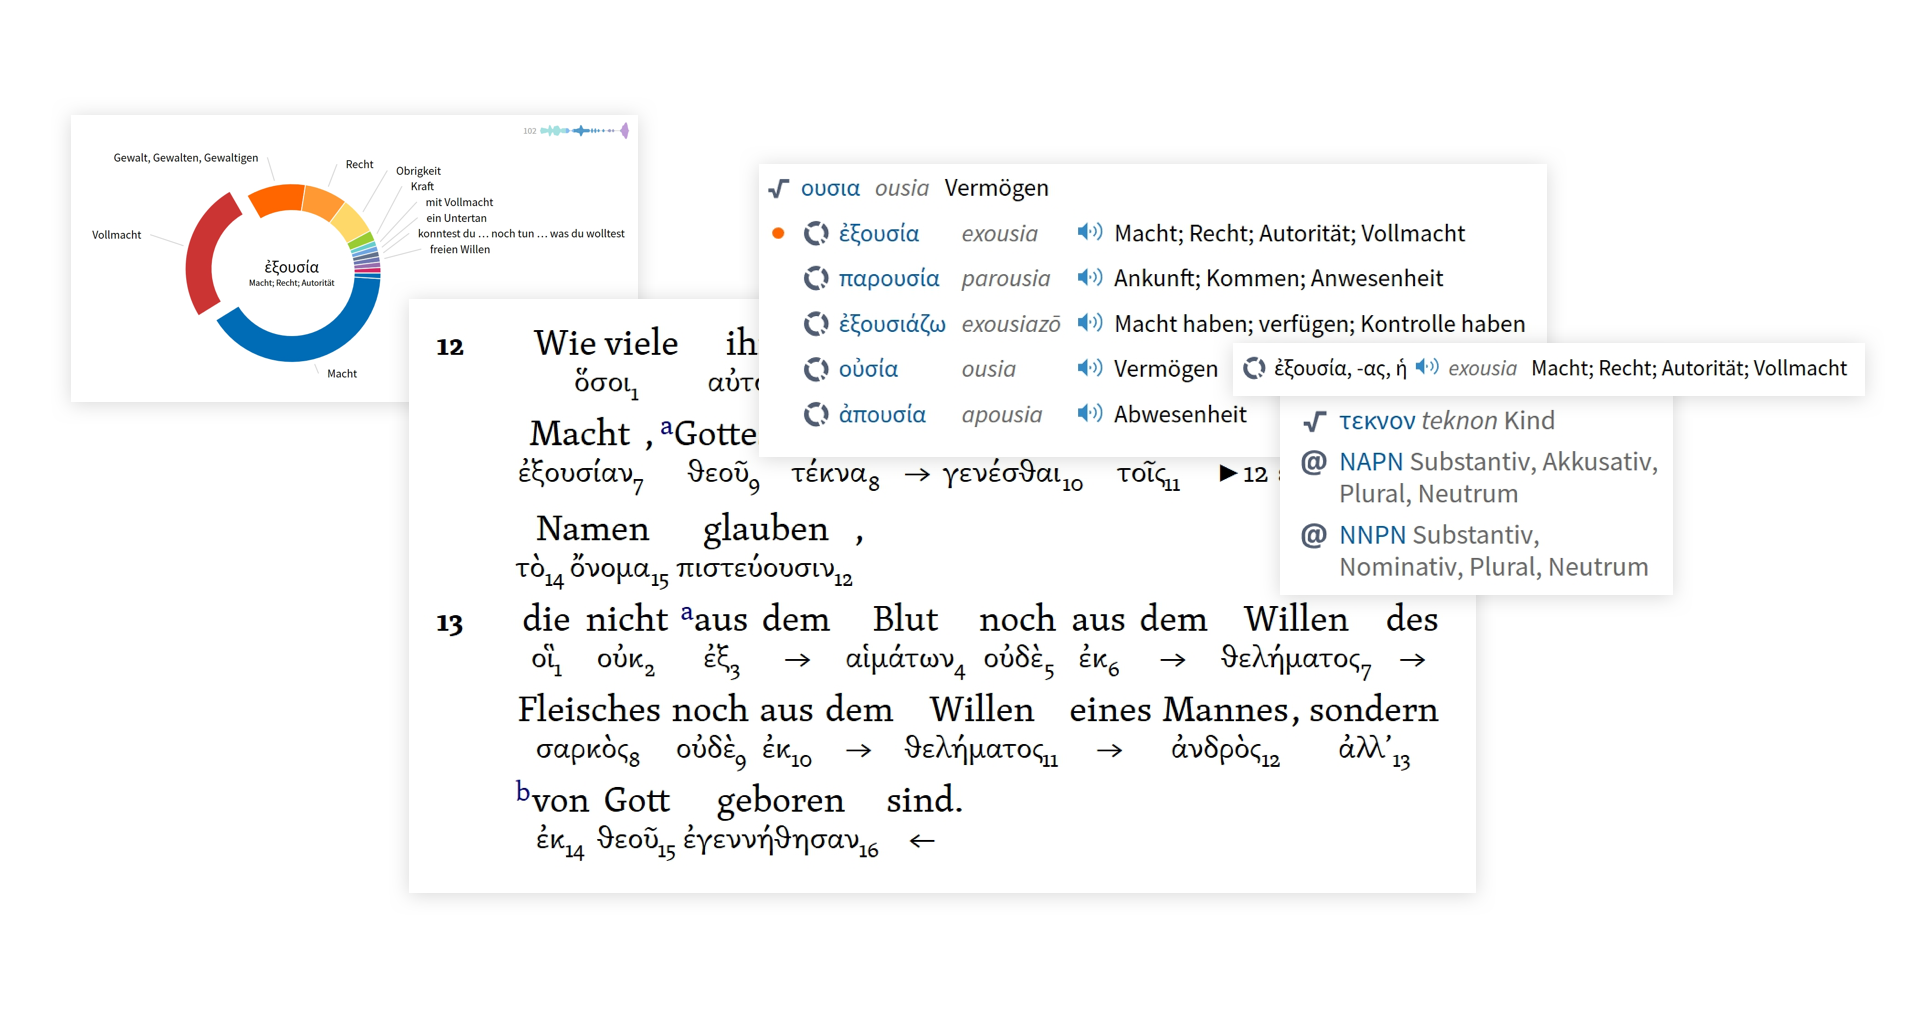Screen dimensions: 1916x1026
Task: Click the Vollmacht chart label
Action: coord(117,235)
